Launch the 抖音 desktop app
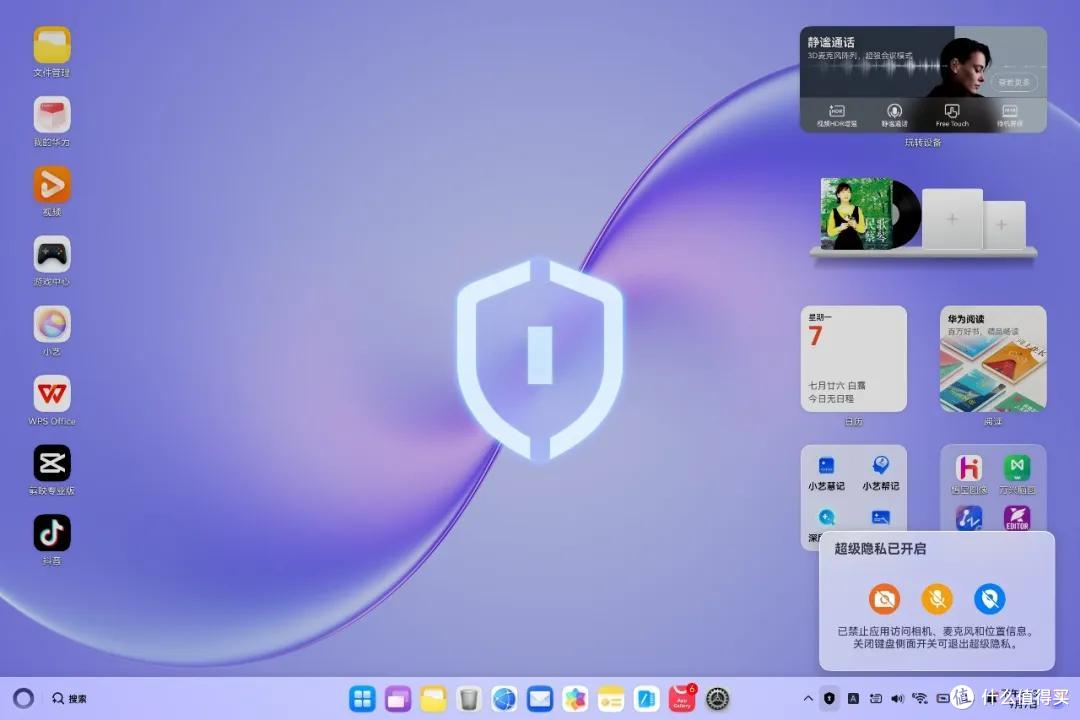This screenshot has height=720, width=1080. tap(52, 533)
